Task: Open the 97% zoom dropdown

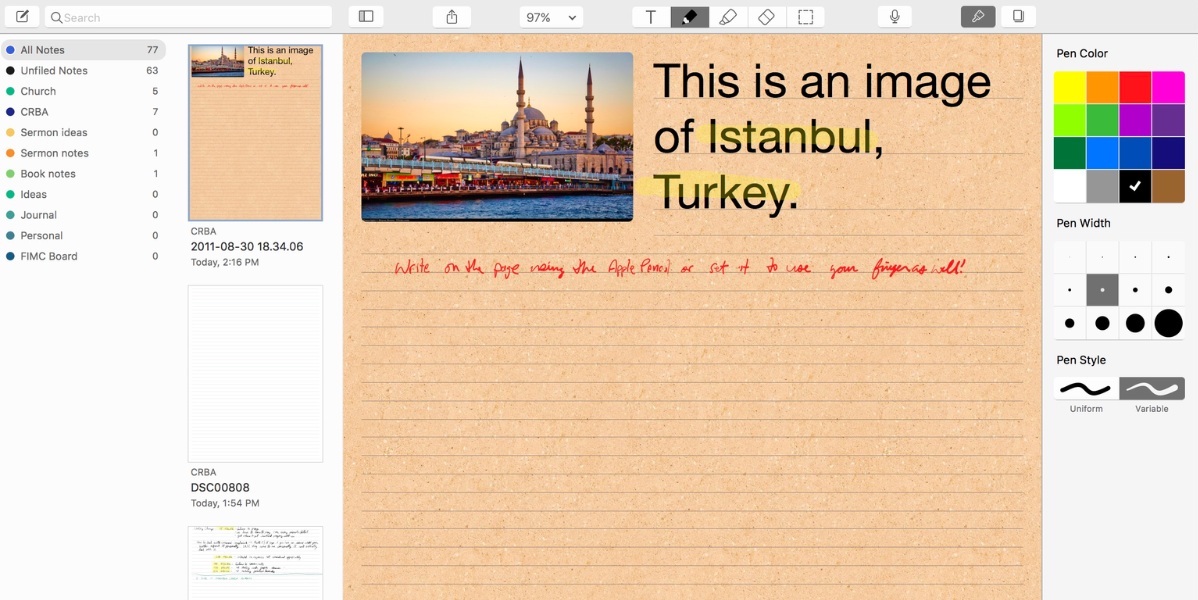Action: coord(550,17)
